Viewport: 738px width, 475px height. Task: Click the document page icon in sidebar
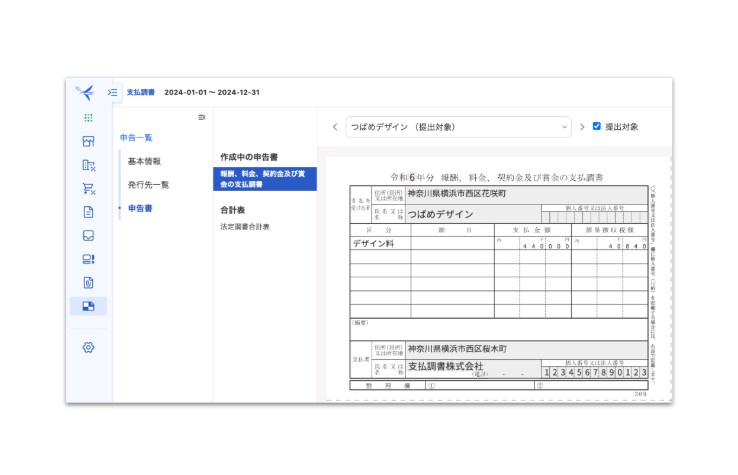(88, 212)
